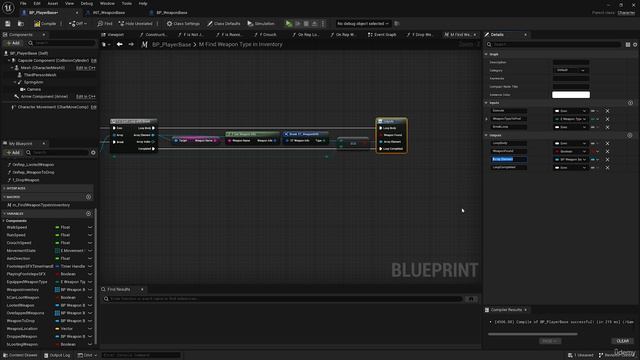Click the Find button in the toolbar
This screenshot has height=360, width=640.
click(x=105, y=24)
